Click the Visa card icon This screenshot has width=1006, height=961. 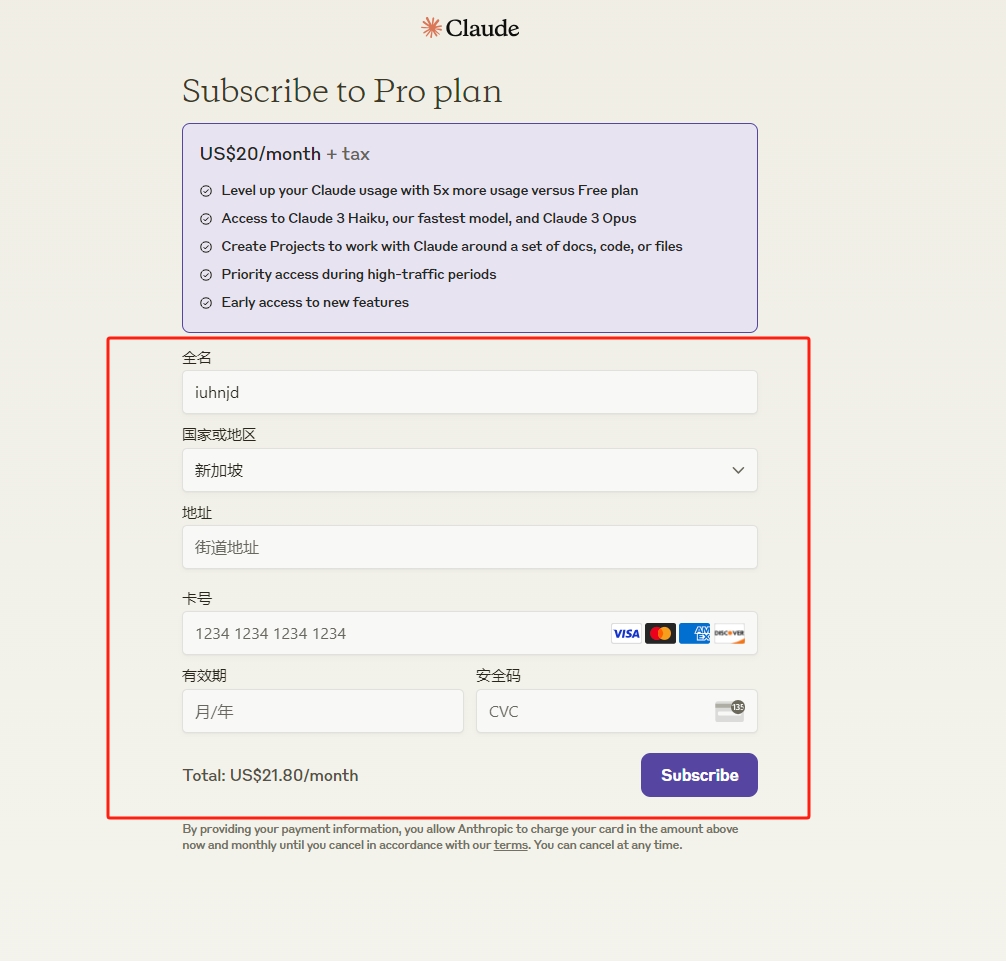pos(626,633)
